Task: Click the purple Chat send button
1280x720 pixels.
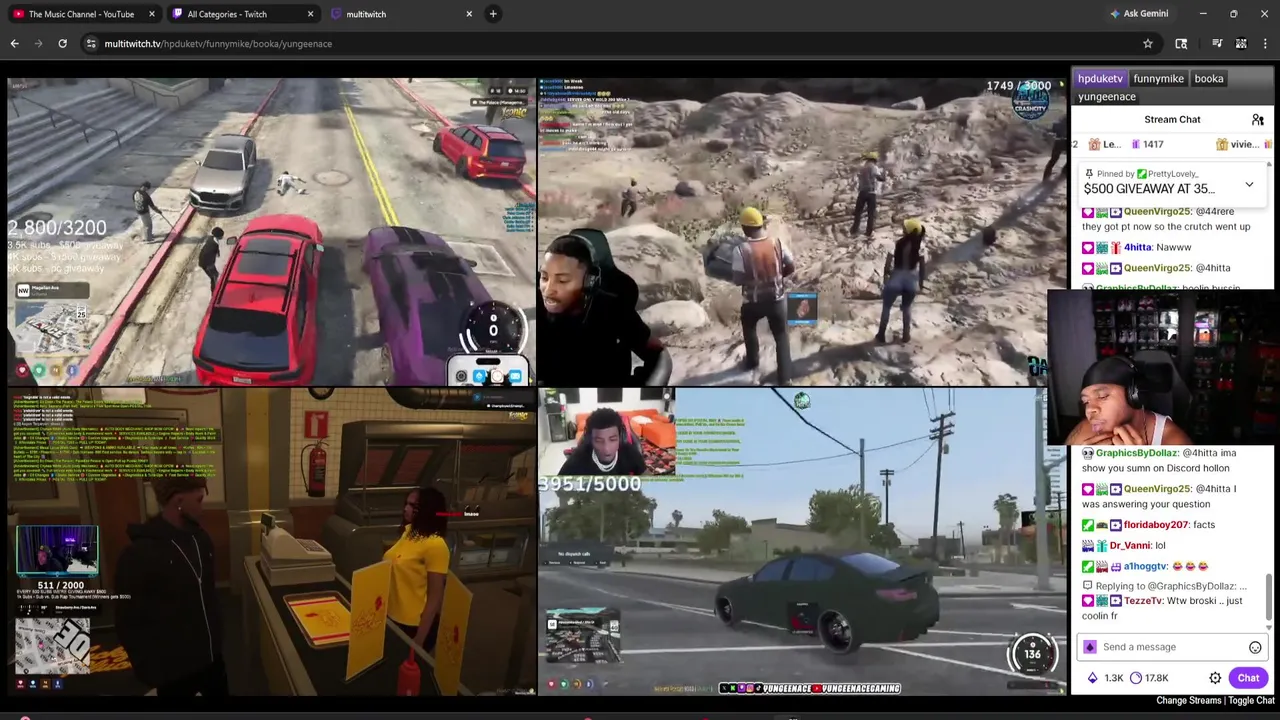Action: pyautogui.click(x=1248, y=678)
